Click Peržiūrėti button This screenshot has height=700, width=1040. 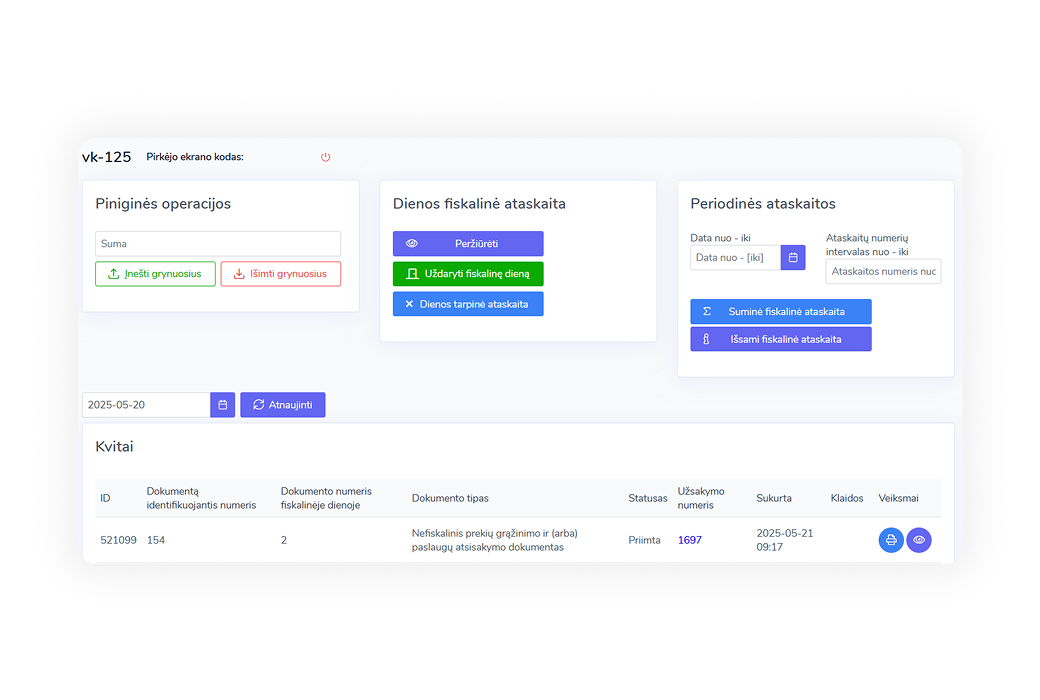[x=468, y=244]
